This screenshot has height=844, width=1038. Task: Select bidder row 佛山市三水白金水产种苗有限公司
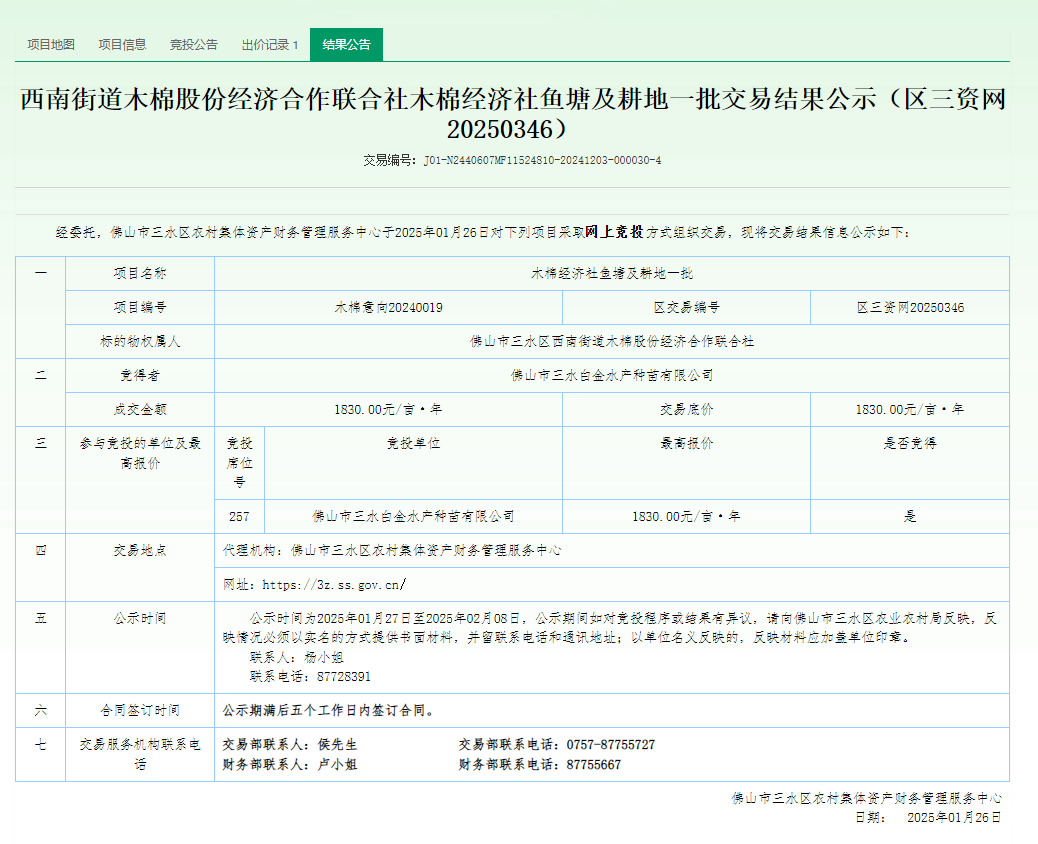[413, 516]
